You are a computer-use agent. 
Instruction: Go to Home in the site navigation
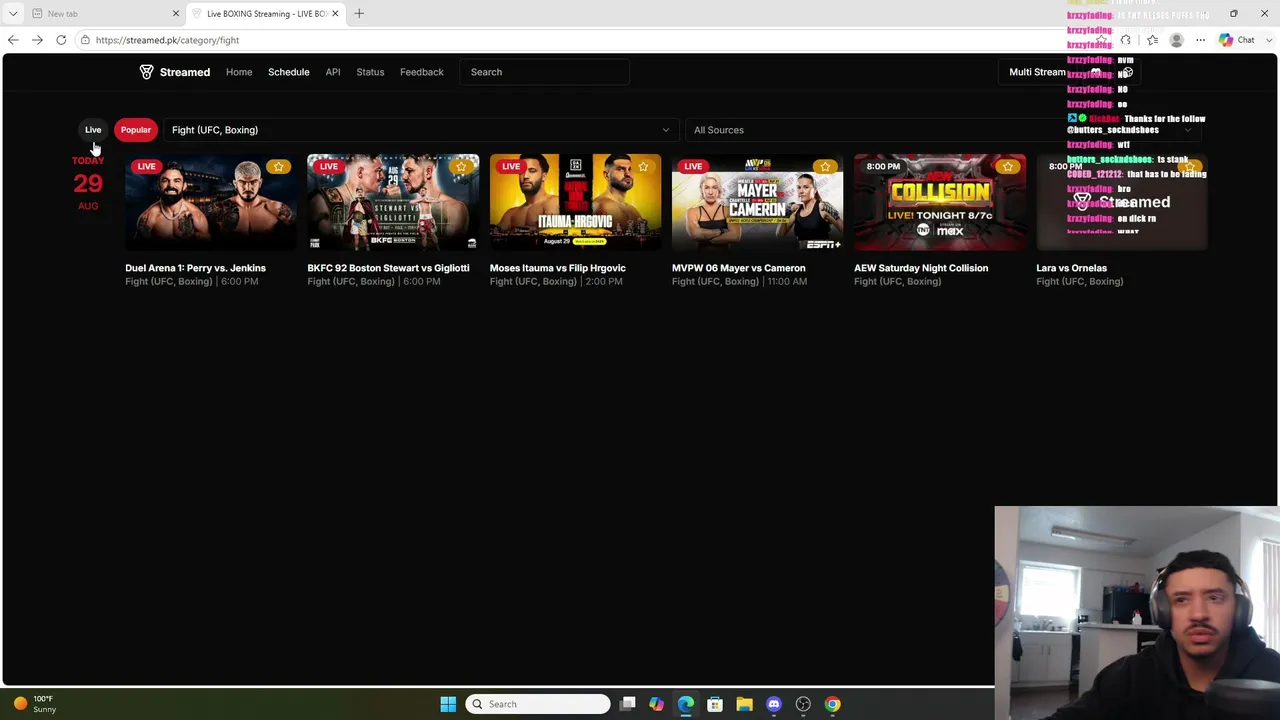239,72
